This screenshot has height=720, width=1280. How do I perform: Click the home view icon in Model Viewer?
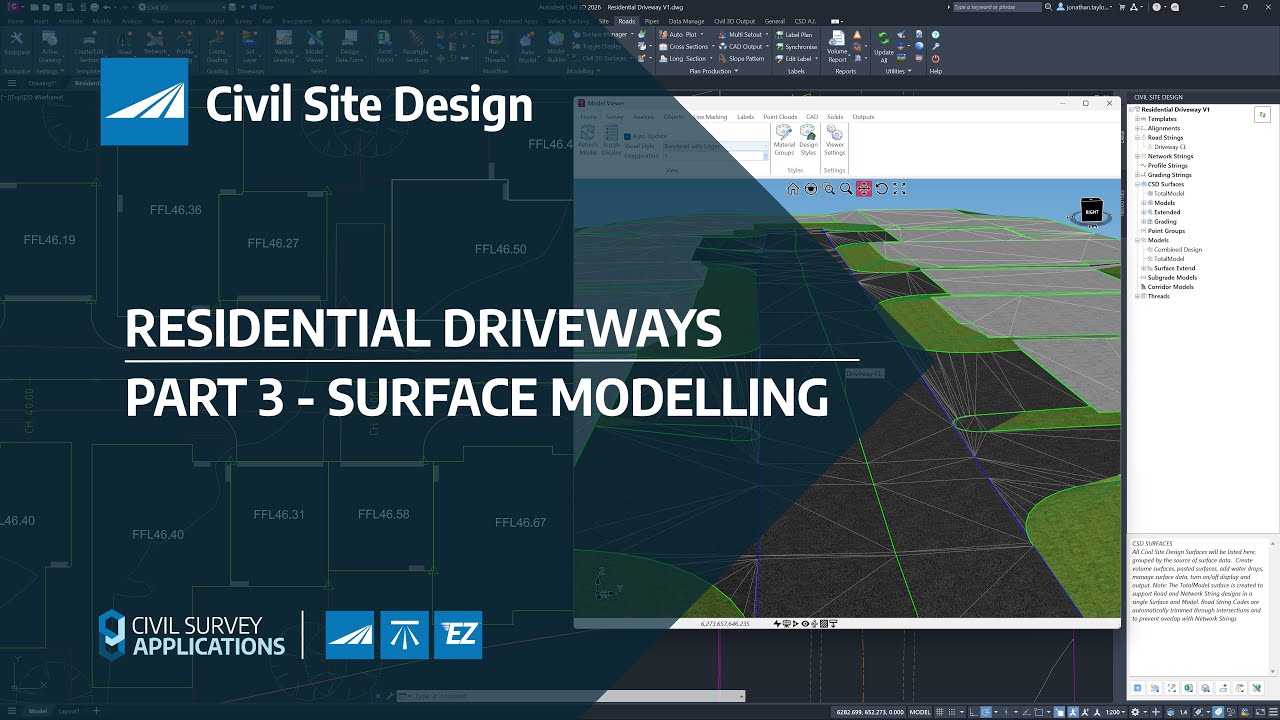(x=793, y=189)
